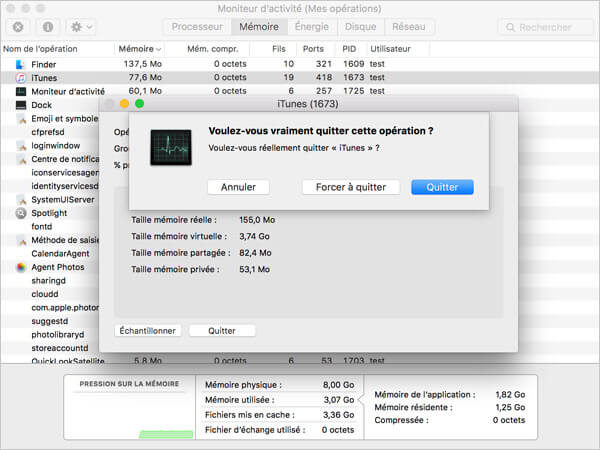Click Annuler in the quit dialog
This screenshot has height=450, width=600.
[238, 187]
